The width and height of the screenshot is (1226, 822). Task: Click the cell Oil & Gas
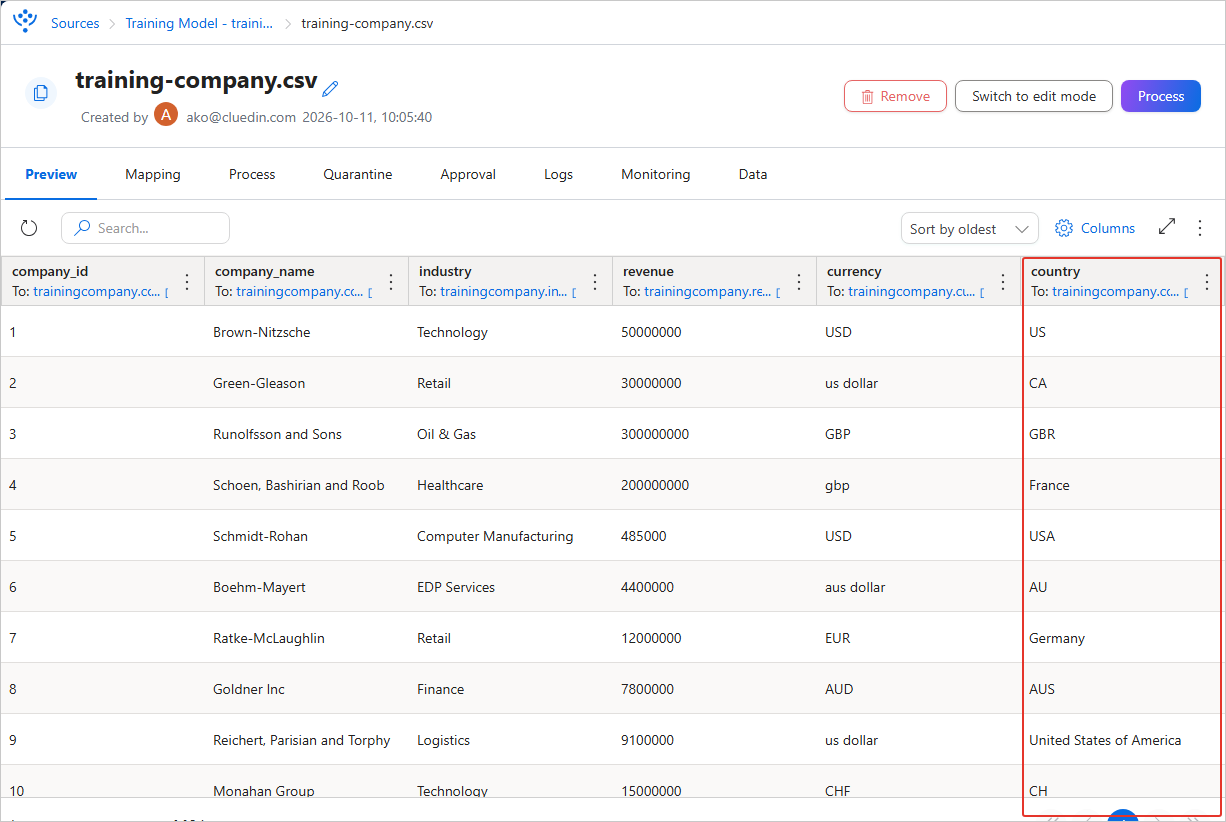click(x=447, y=434)
